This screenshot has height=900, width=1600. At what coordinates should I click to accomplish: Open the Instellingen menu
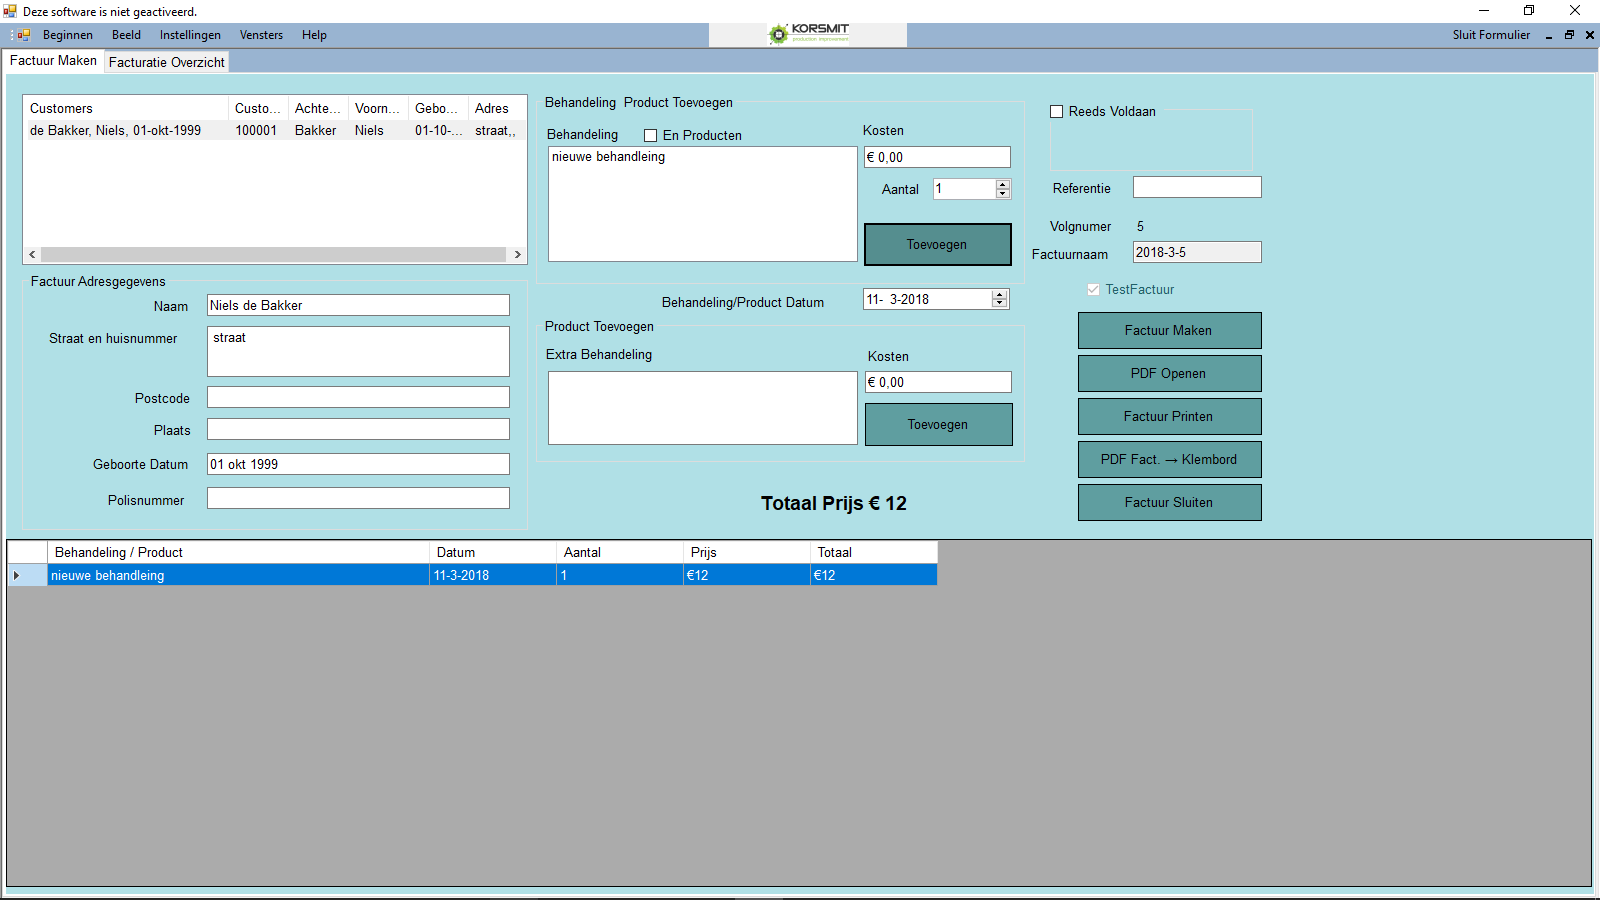[x=190, y=35]
